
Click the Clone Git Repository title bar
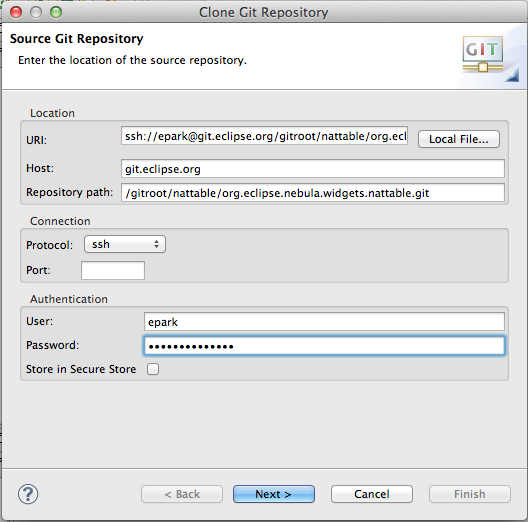264,12
